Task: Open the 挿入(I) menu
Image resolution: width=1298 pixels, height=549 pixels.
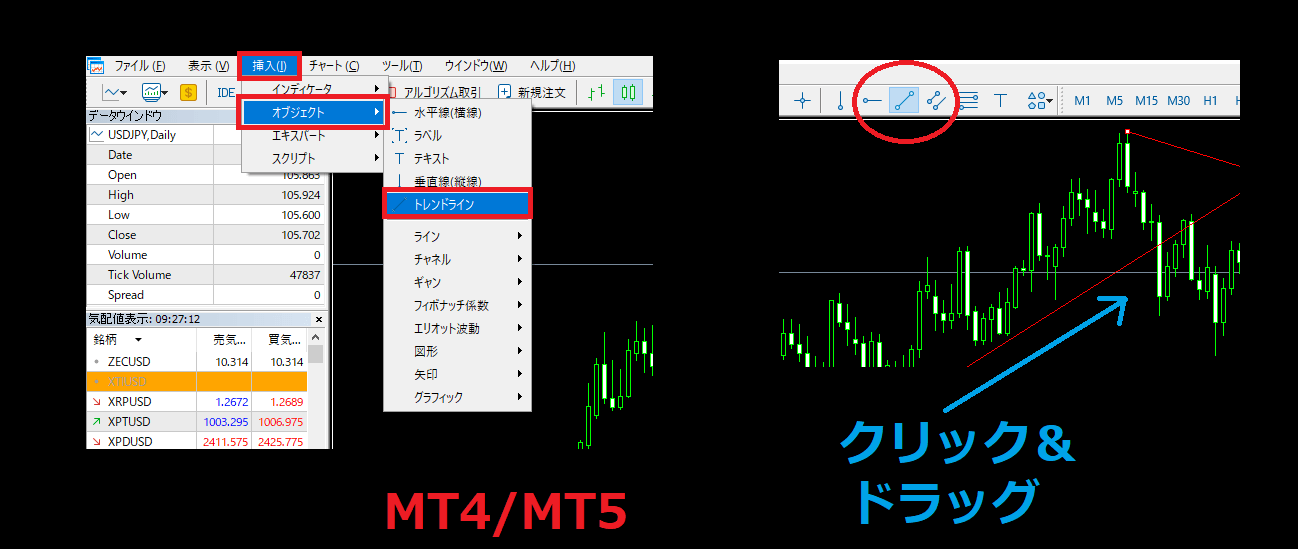Action: coord(269,66)
